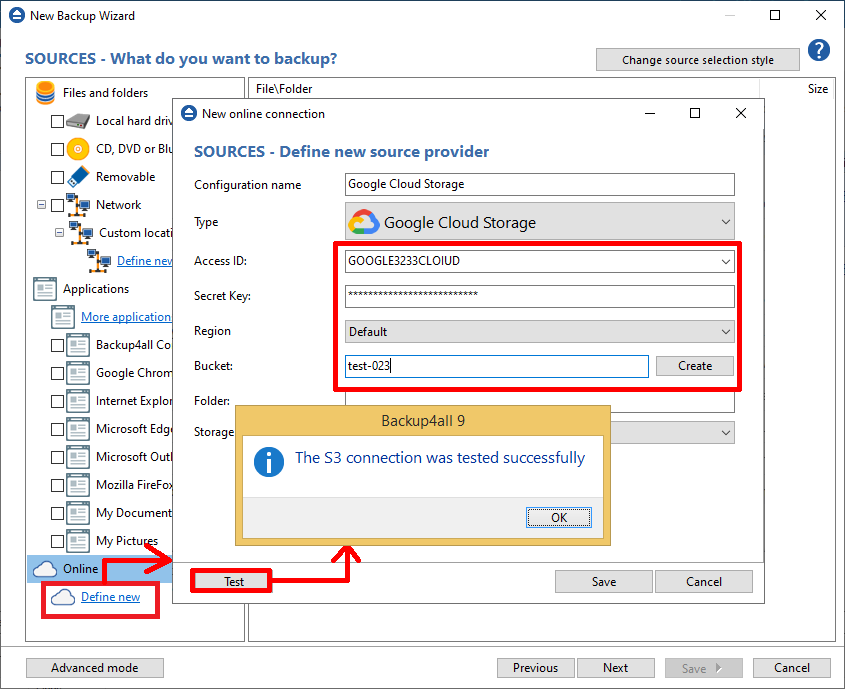Viewport: 845px width, 689px height.
Task: Open the Region dropdown set to Default
Action: click(x=539, y=331)
